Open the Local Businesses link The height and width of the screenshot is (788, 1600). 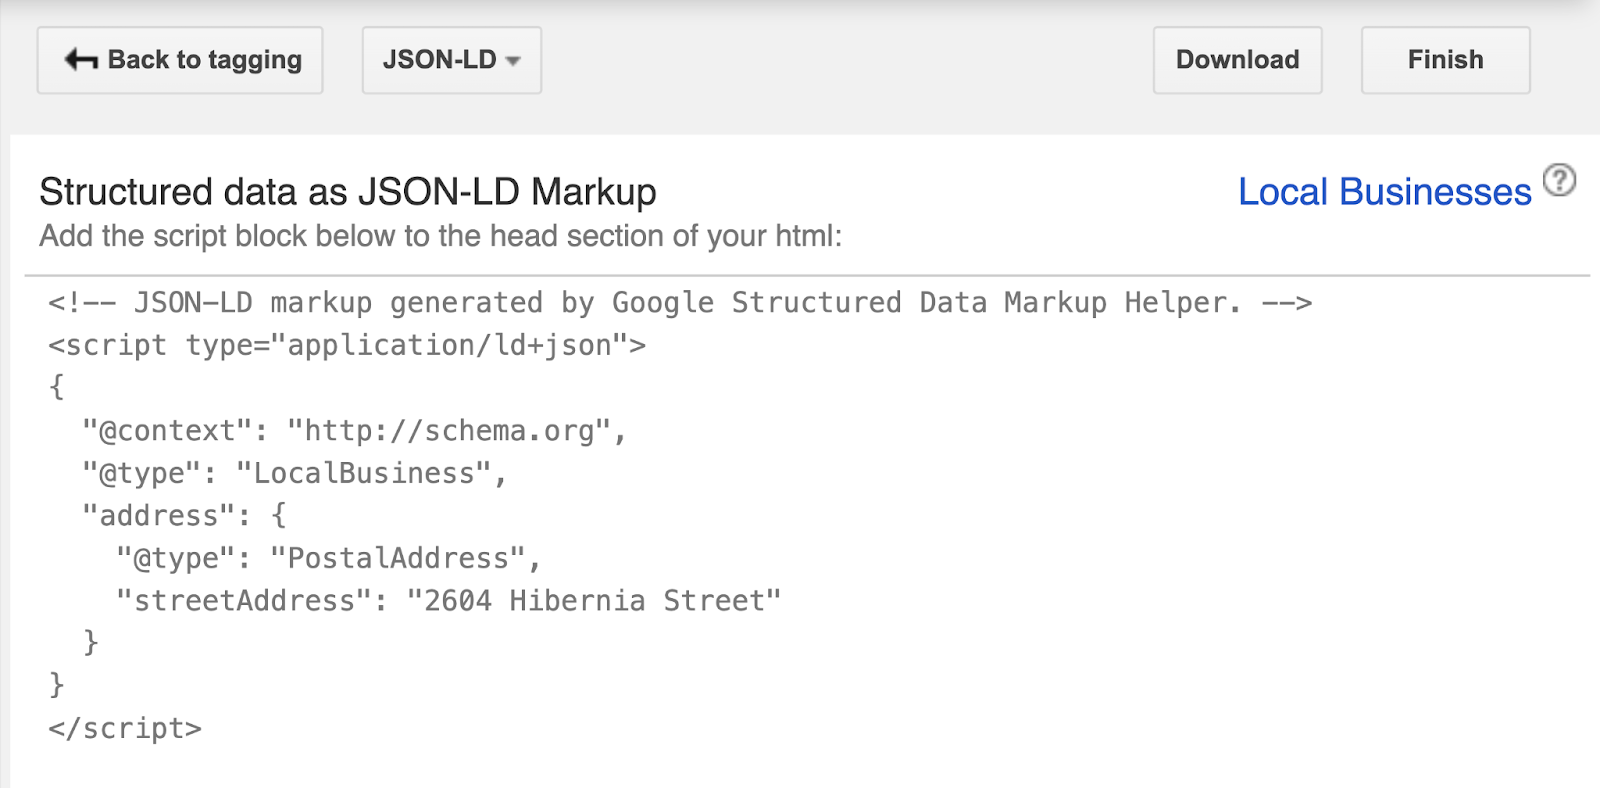coord(1383,191)
